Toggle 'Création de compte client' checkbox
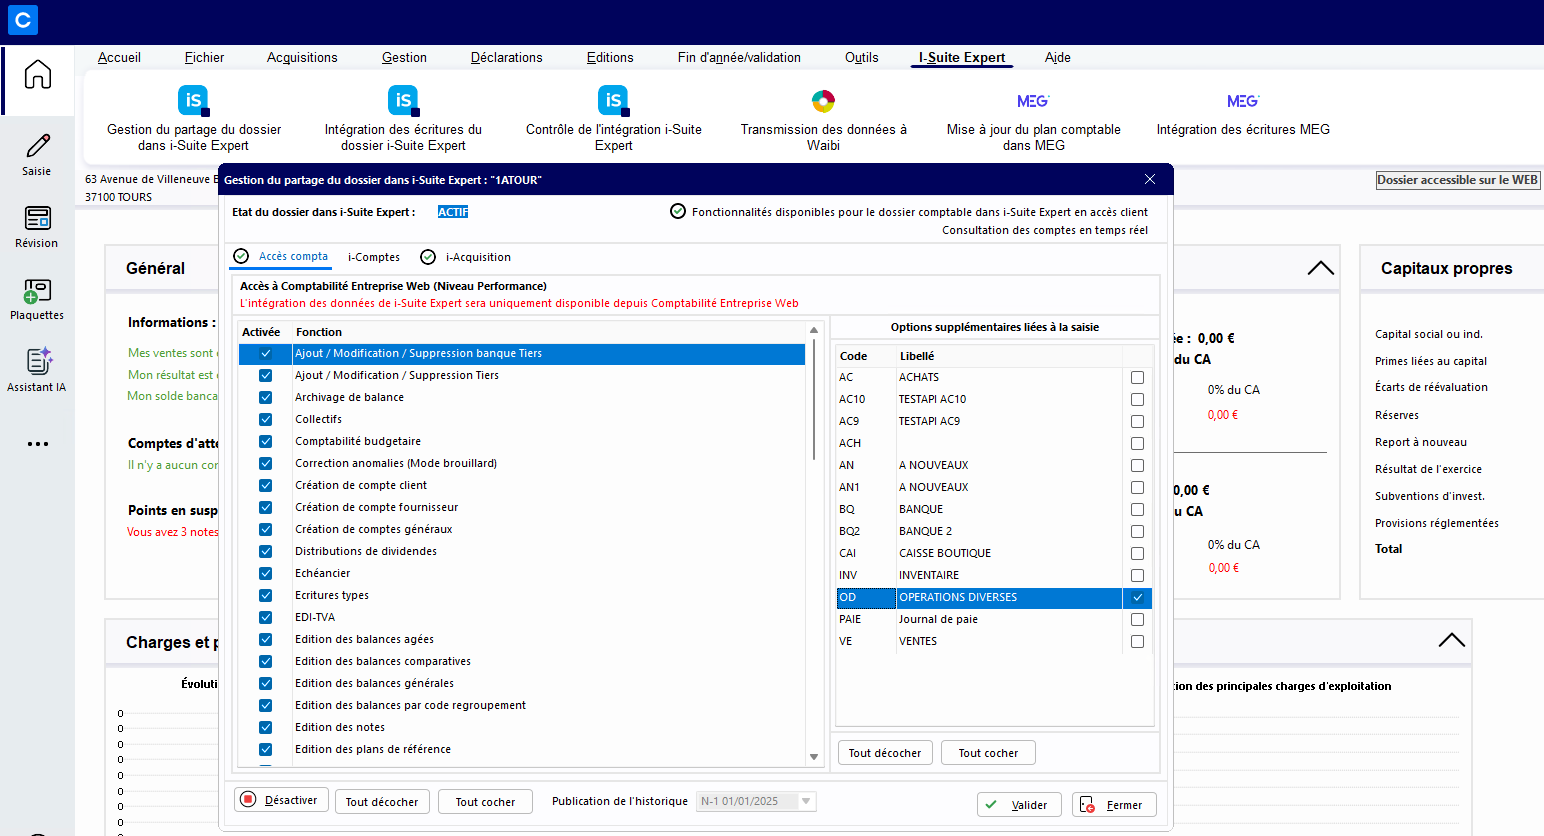 click(x=266, y=486)
